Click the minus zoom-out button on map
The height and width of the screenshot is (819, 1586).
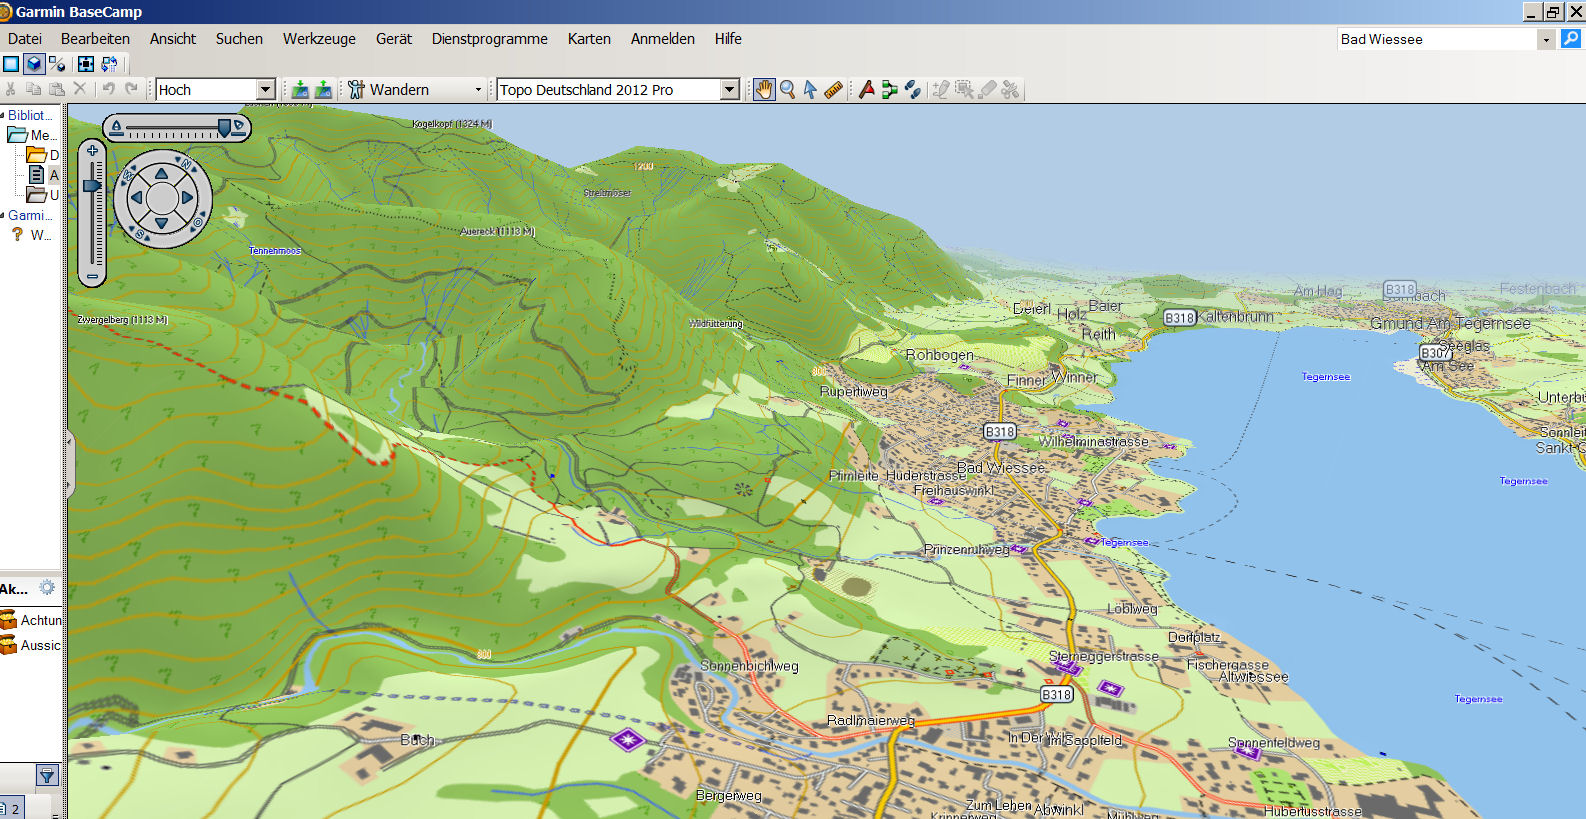click(x=92, y=276)
